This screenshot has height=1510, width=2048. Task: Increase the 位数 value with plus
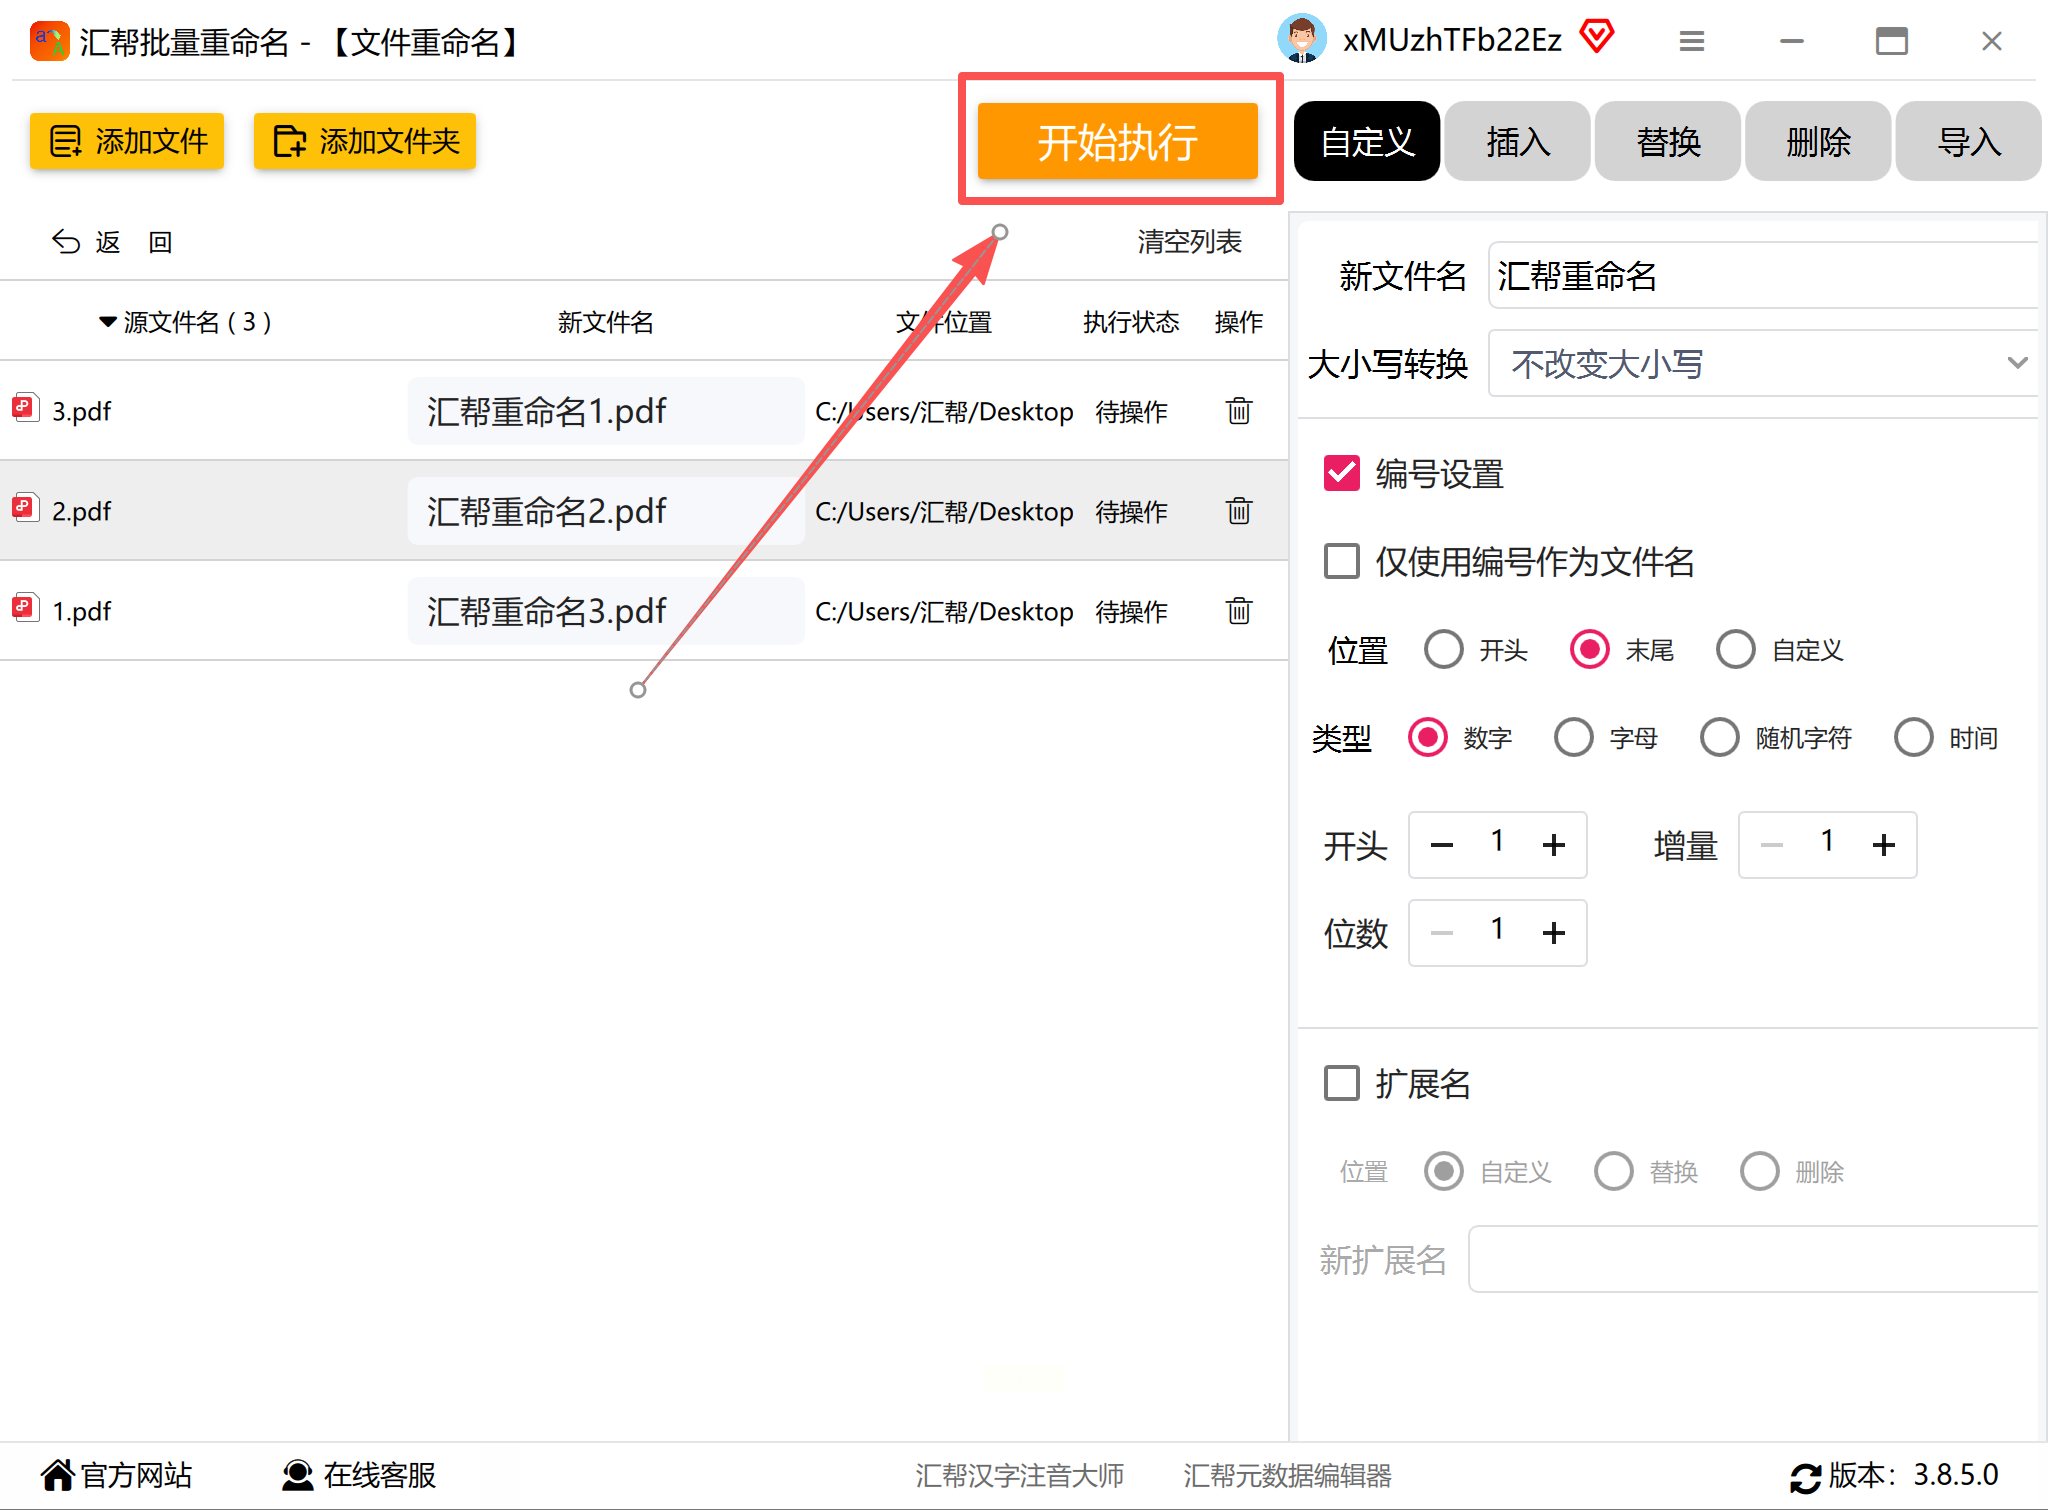1553,933
